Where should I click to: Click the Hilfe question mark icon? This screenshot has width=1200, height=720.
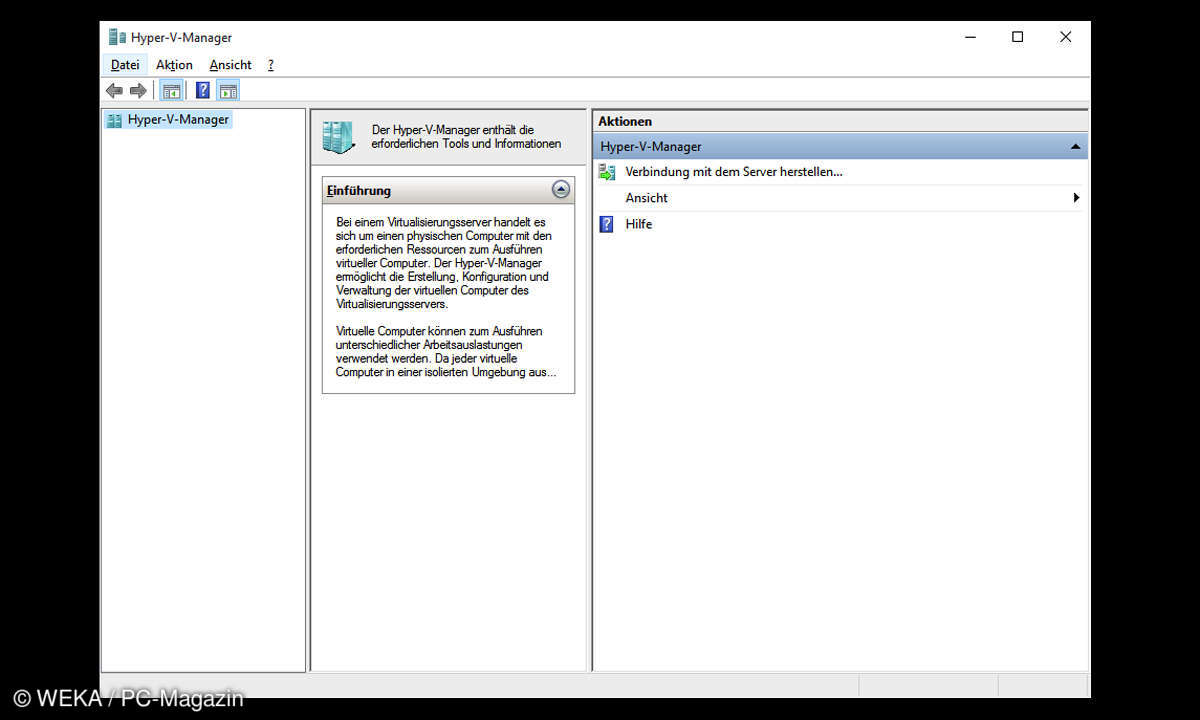point(606,224)
